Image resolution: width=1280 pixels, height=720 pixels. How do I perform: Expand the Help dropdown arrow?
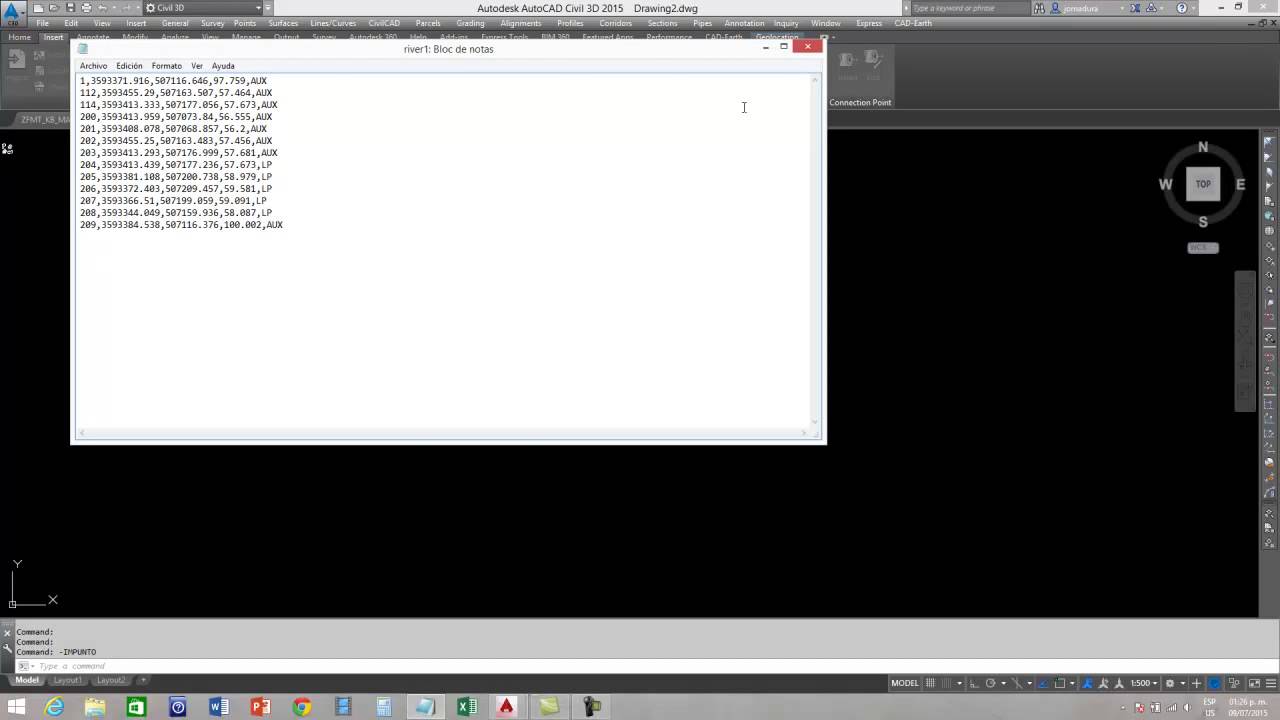tap(1196, 8)
